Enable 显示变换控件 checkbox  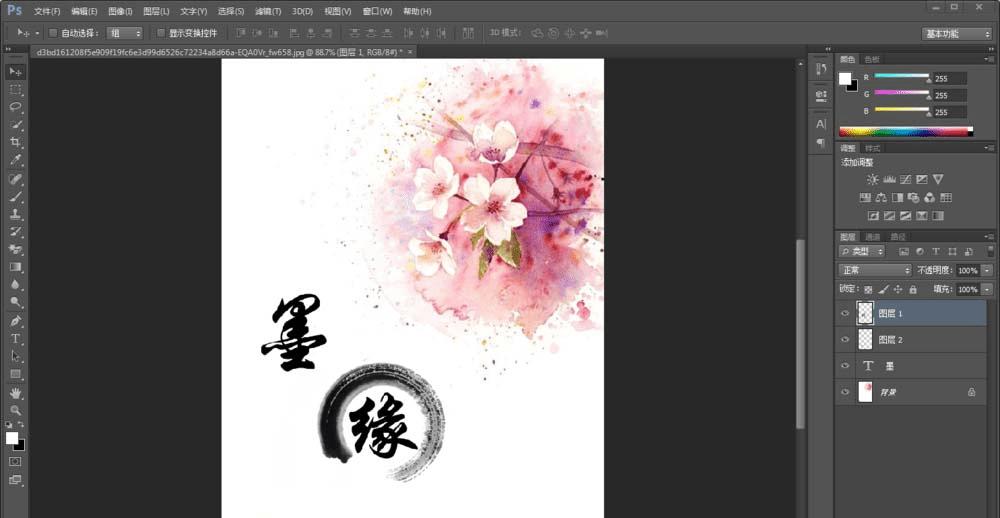[x=161, y=33]
